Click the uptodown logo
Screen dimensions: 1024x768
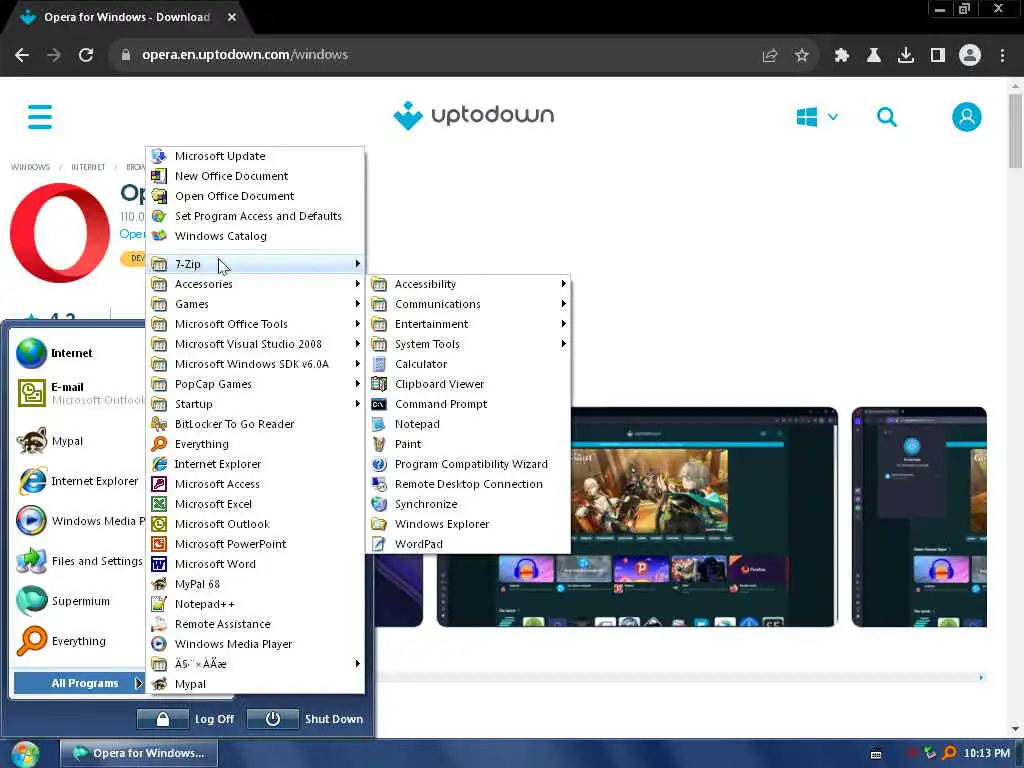(x=473, y=116)
